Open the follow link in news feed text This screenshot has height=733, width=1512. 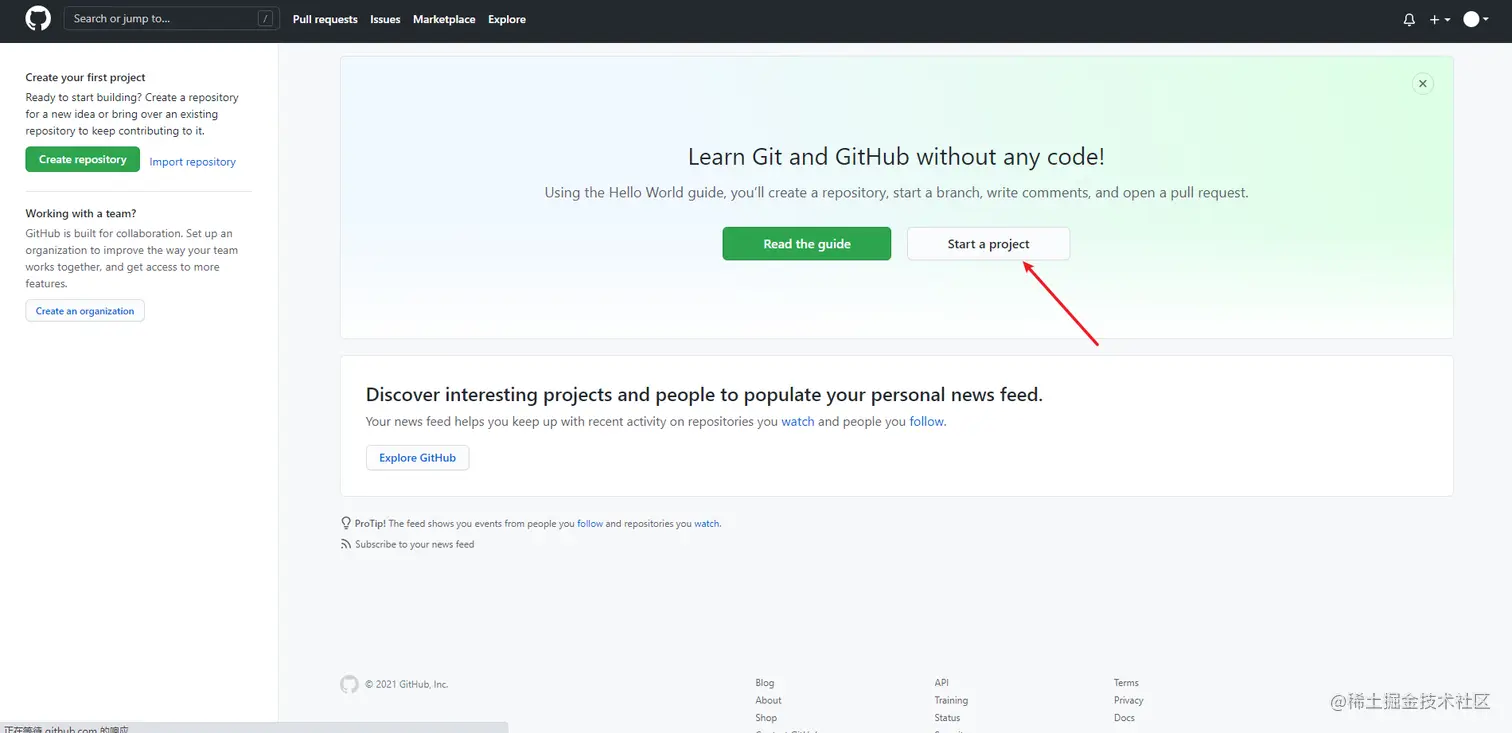click(926, 421)
